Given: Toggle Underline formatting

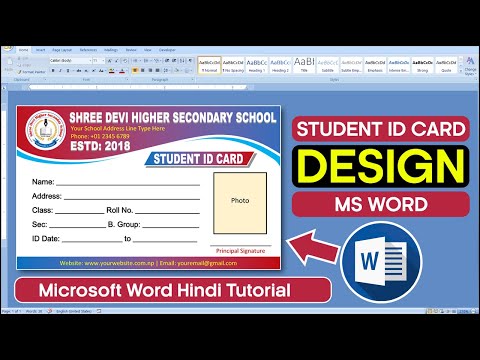Looking at the screenshot, I should (68, 71).
